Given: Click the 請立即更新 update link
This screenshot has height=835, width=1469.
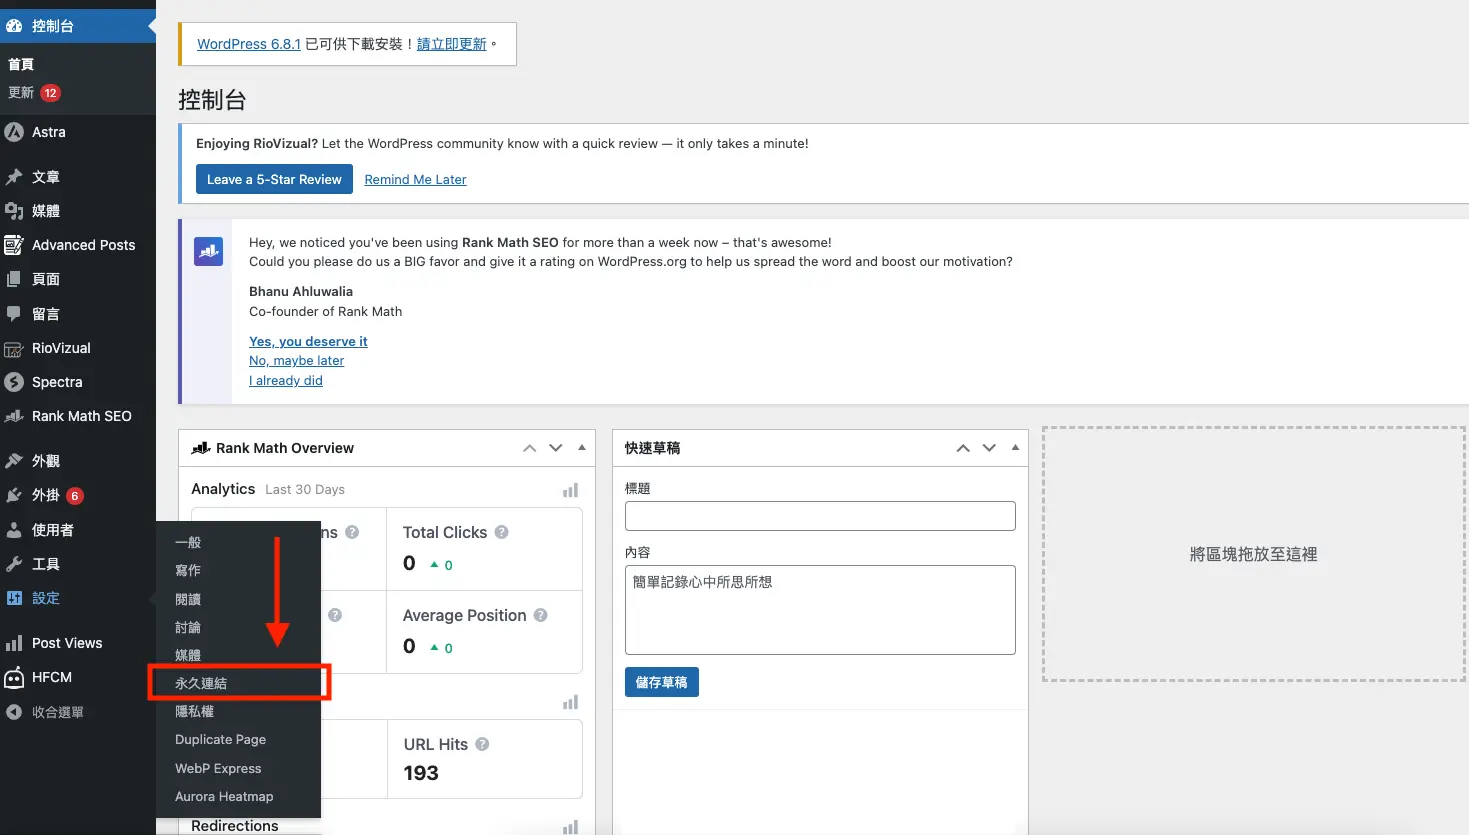Looking at the screenshot, I should tap(452, 44).
